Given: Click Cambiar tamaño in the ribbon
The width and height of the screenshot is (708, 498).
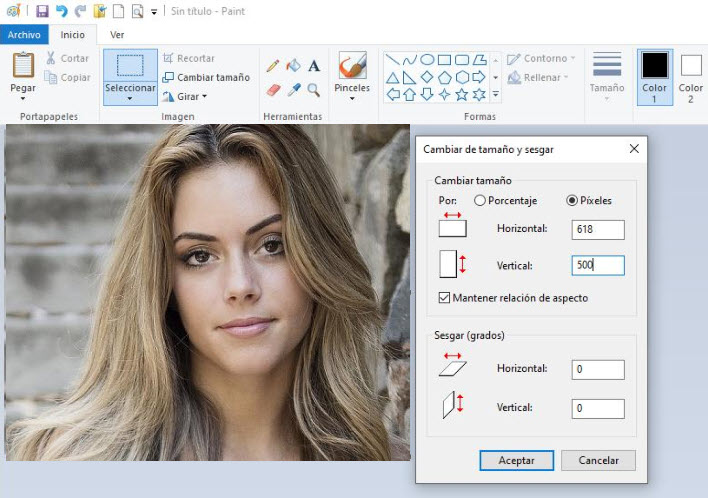Looking at the screenshot, I should [x=206, y=77].
